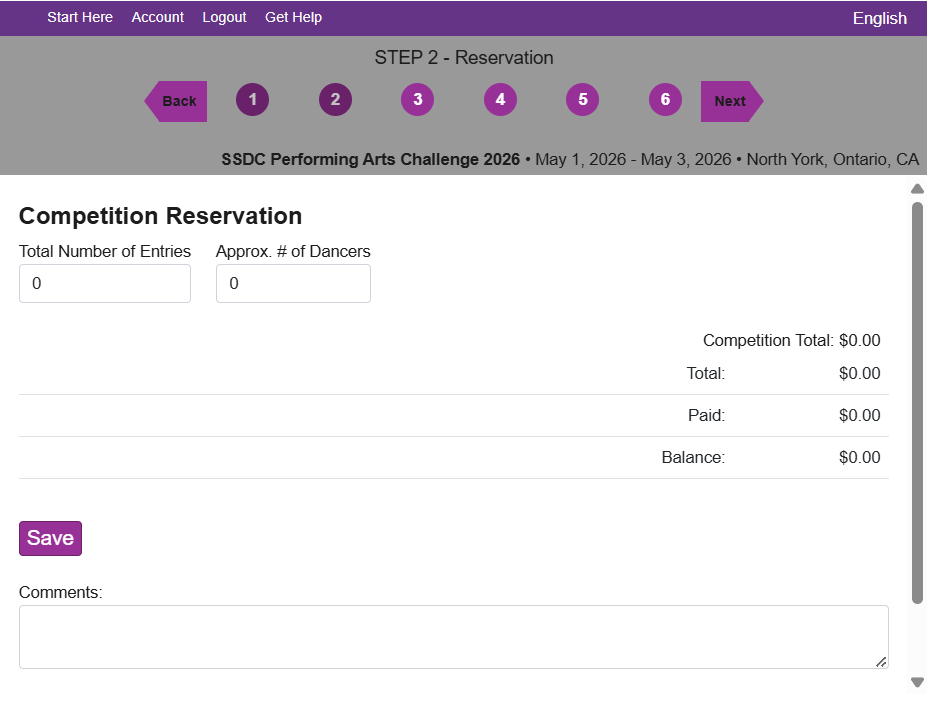Open step 4 in wizard
Screen dimensions: 927x723
[x=500, y=100]
